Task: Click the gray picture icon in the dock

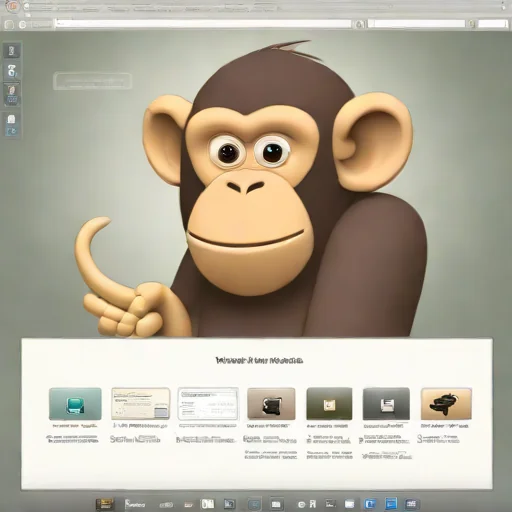Action: point(229,504)
